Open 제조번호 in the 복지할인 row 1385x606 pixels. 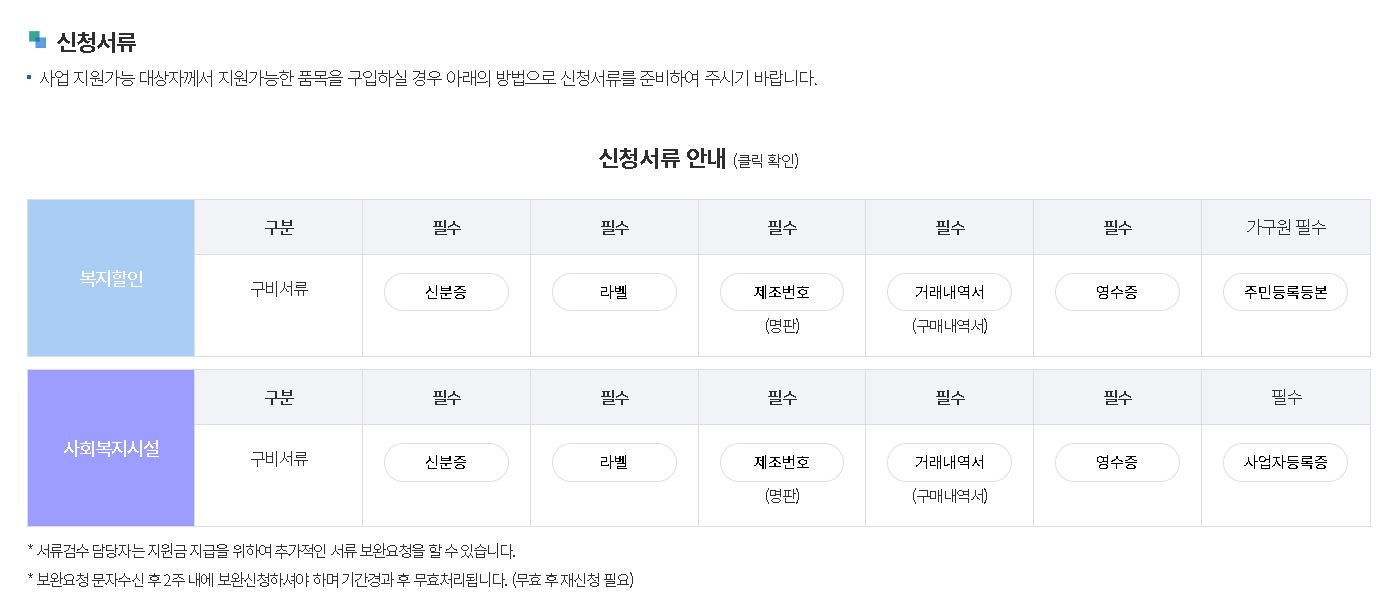tap(782, 292)
